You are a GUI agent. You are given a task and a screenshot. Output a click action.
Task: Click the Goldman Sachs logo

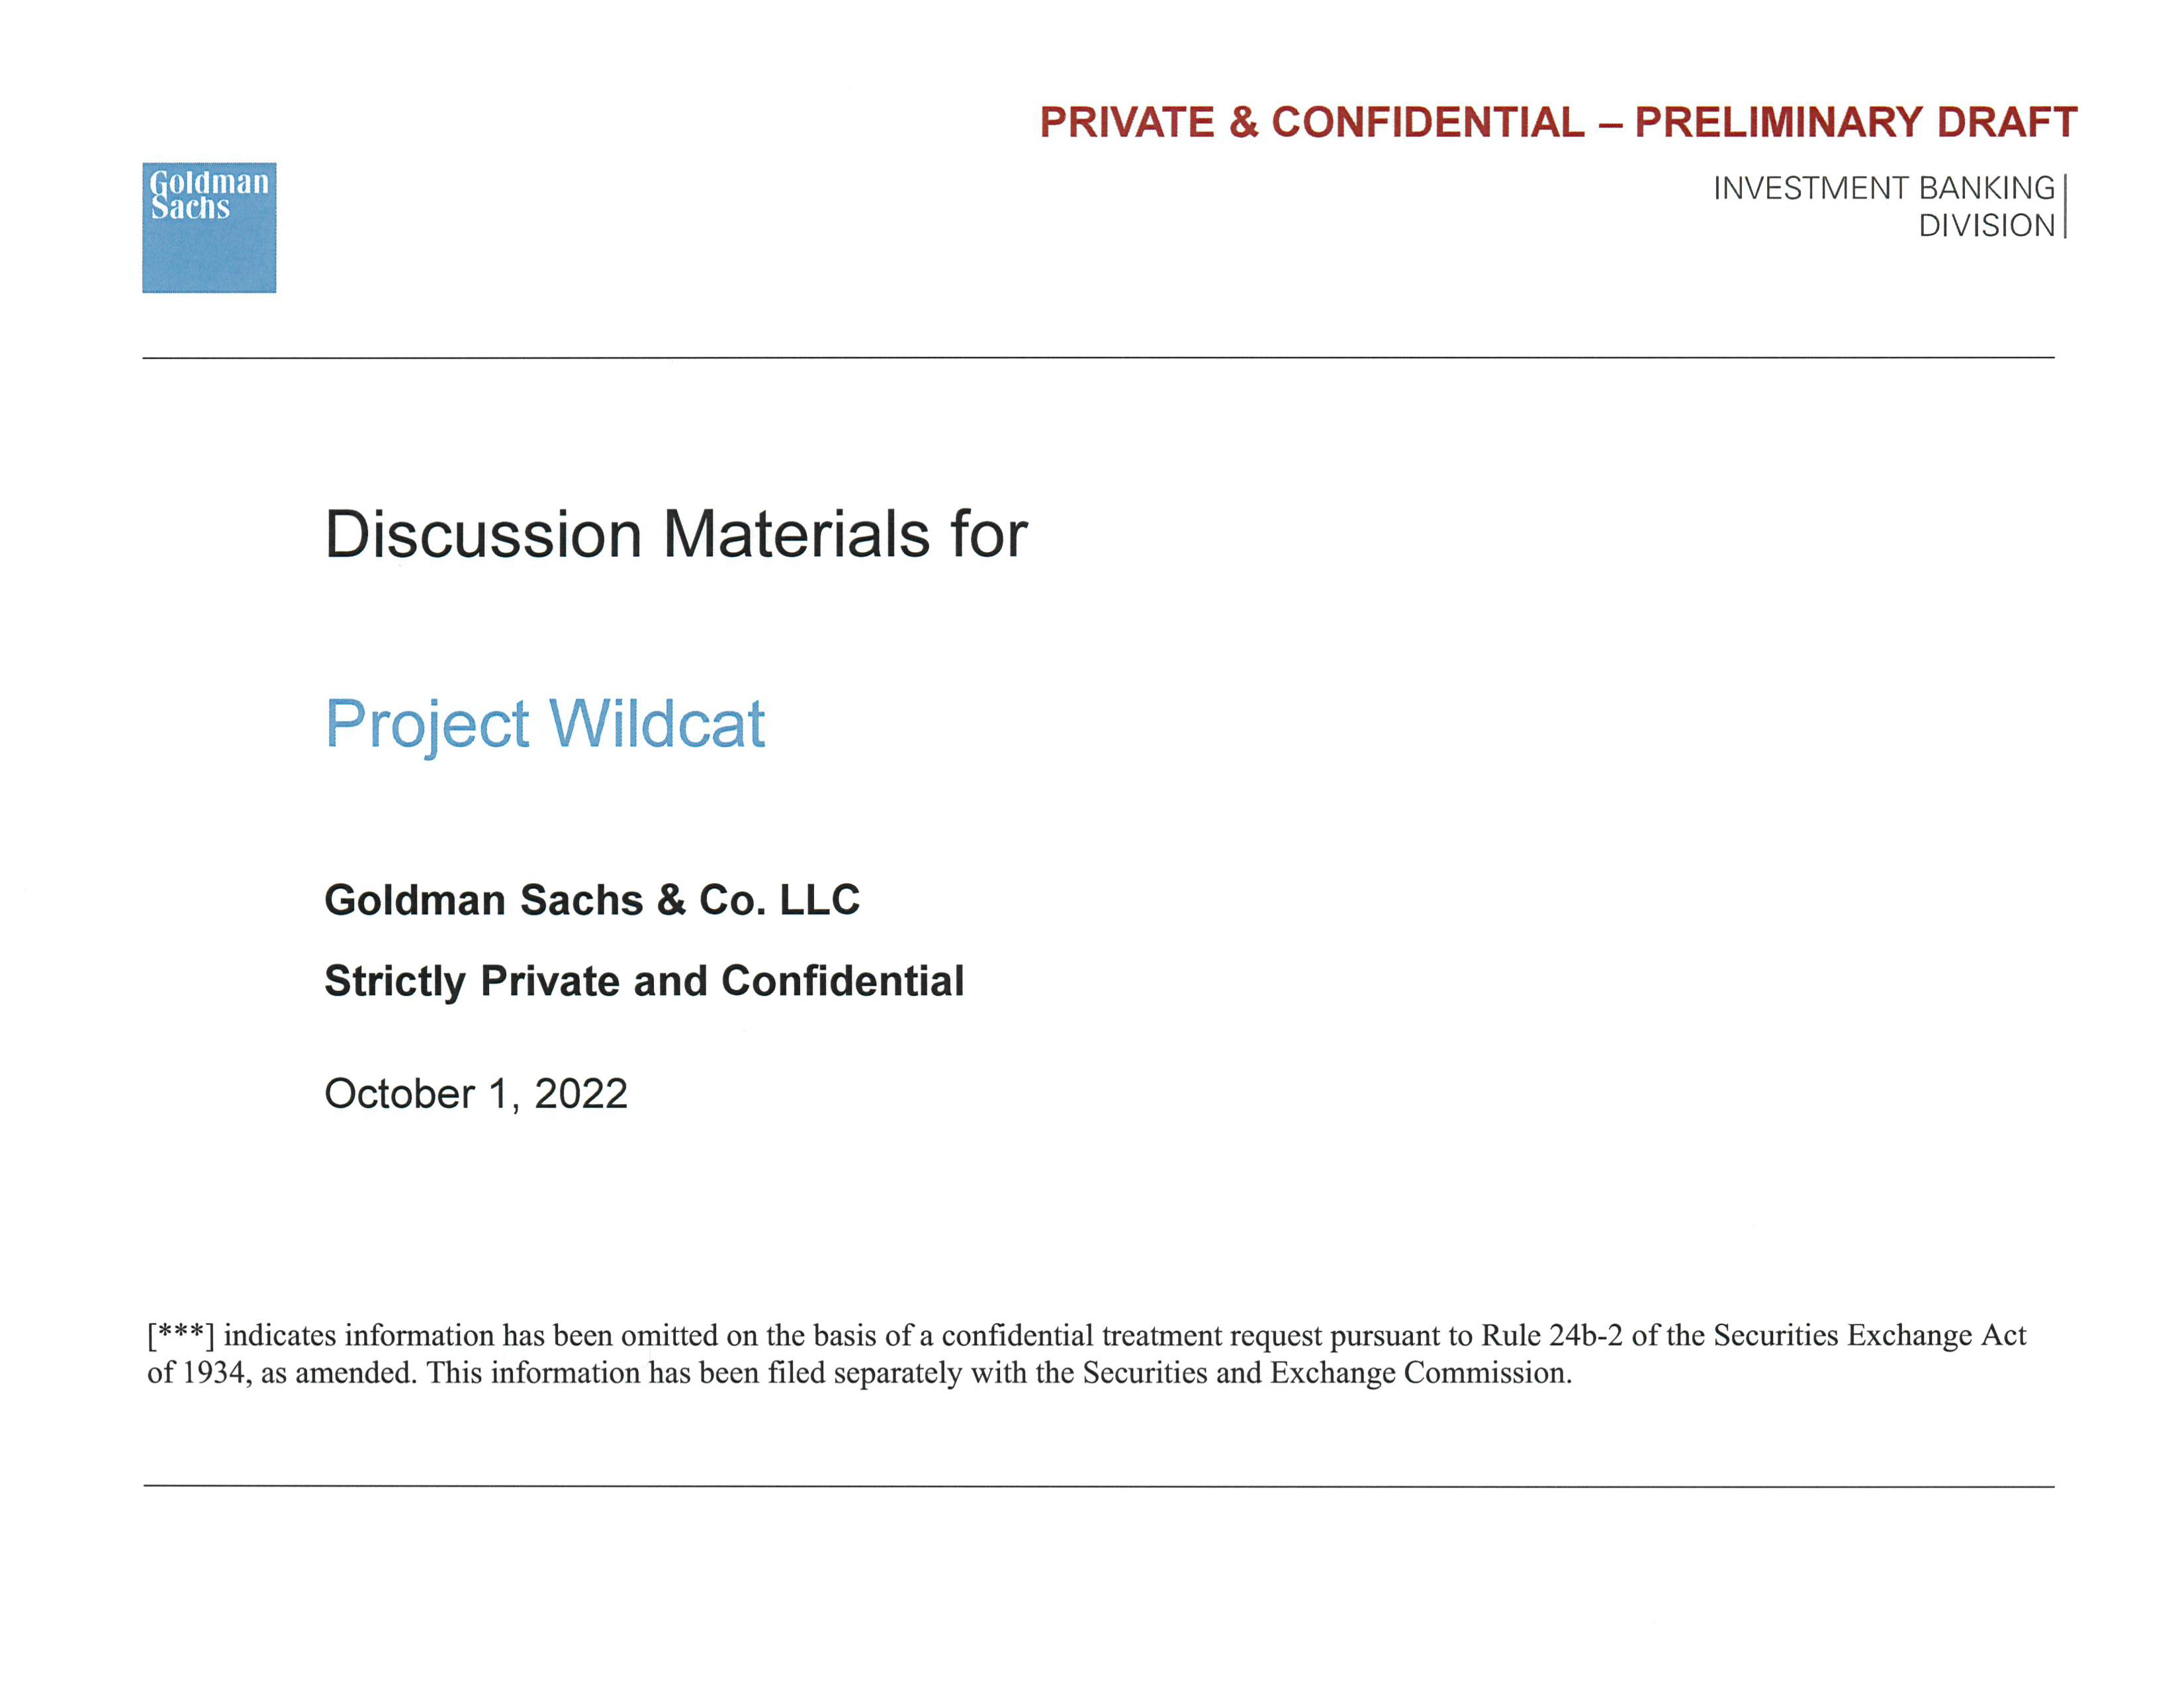(209, 227)
